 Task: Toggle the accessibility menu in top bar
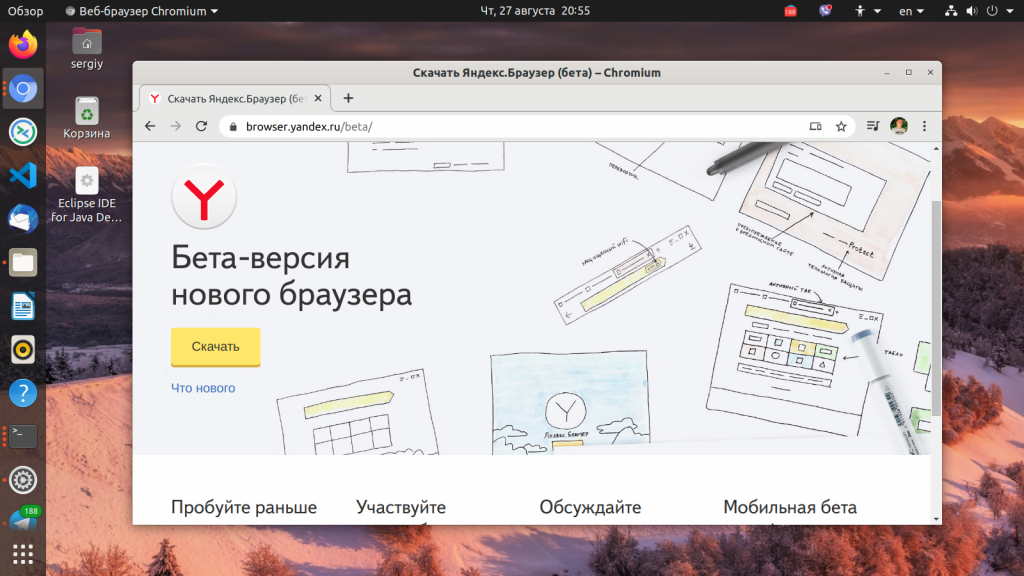860,11
